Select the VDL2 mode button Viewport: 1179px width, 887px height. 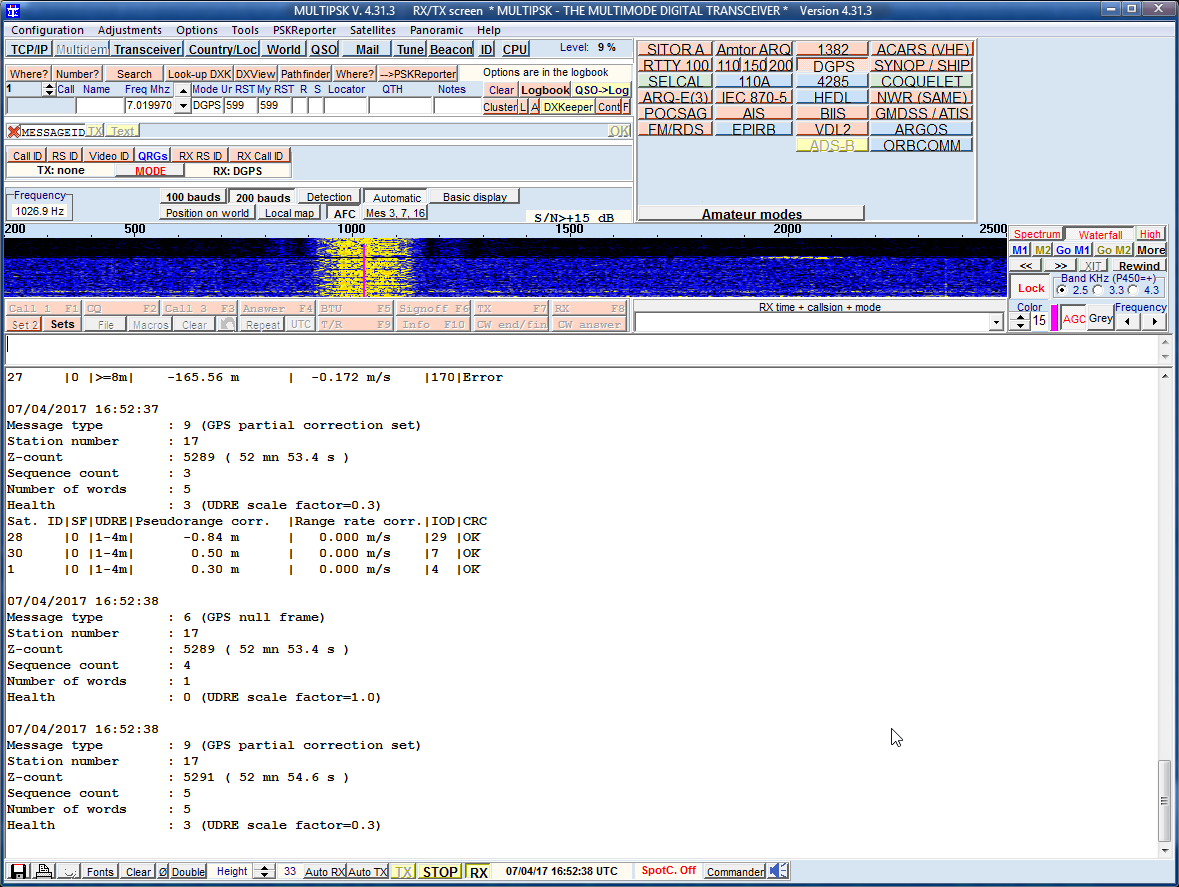[x=832, y=129]
